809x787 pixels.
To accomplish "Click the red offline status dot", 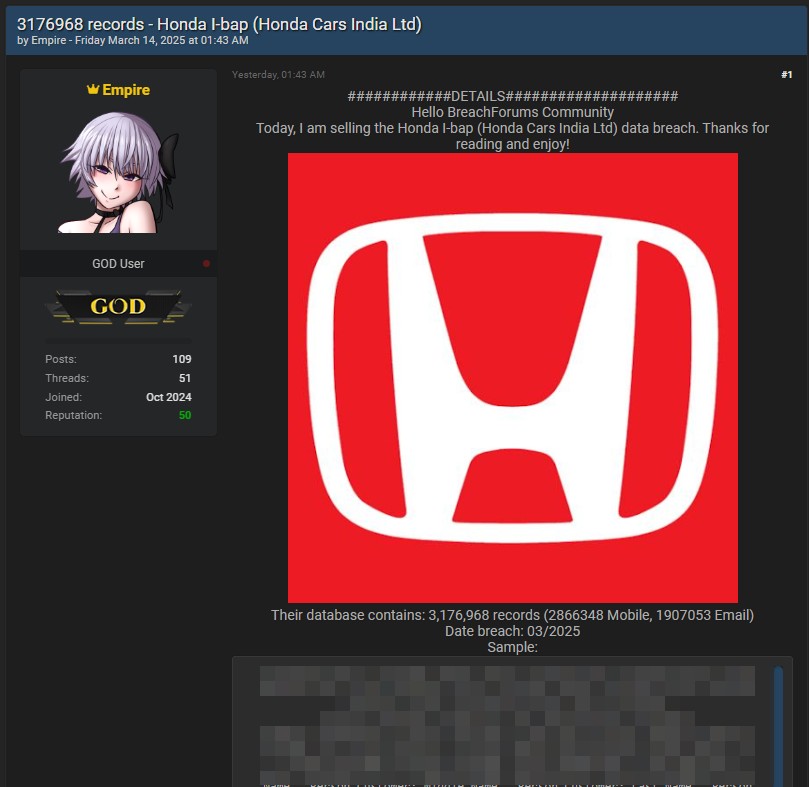I will tap(206, 264).
